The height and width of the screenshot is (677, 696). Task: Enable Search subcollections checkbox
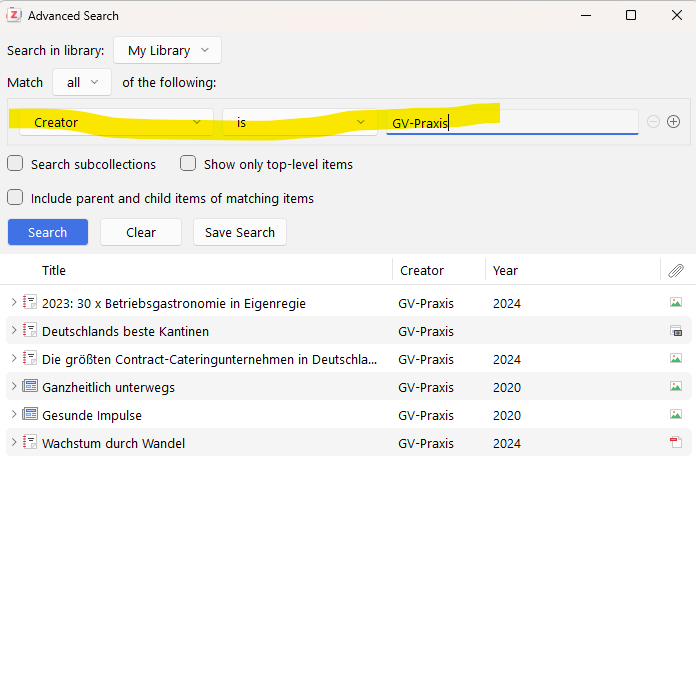15,163
